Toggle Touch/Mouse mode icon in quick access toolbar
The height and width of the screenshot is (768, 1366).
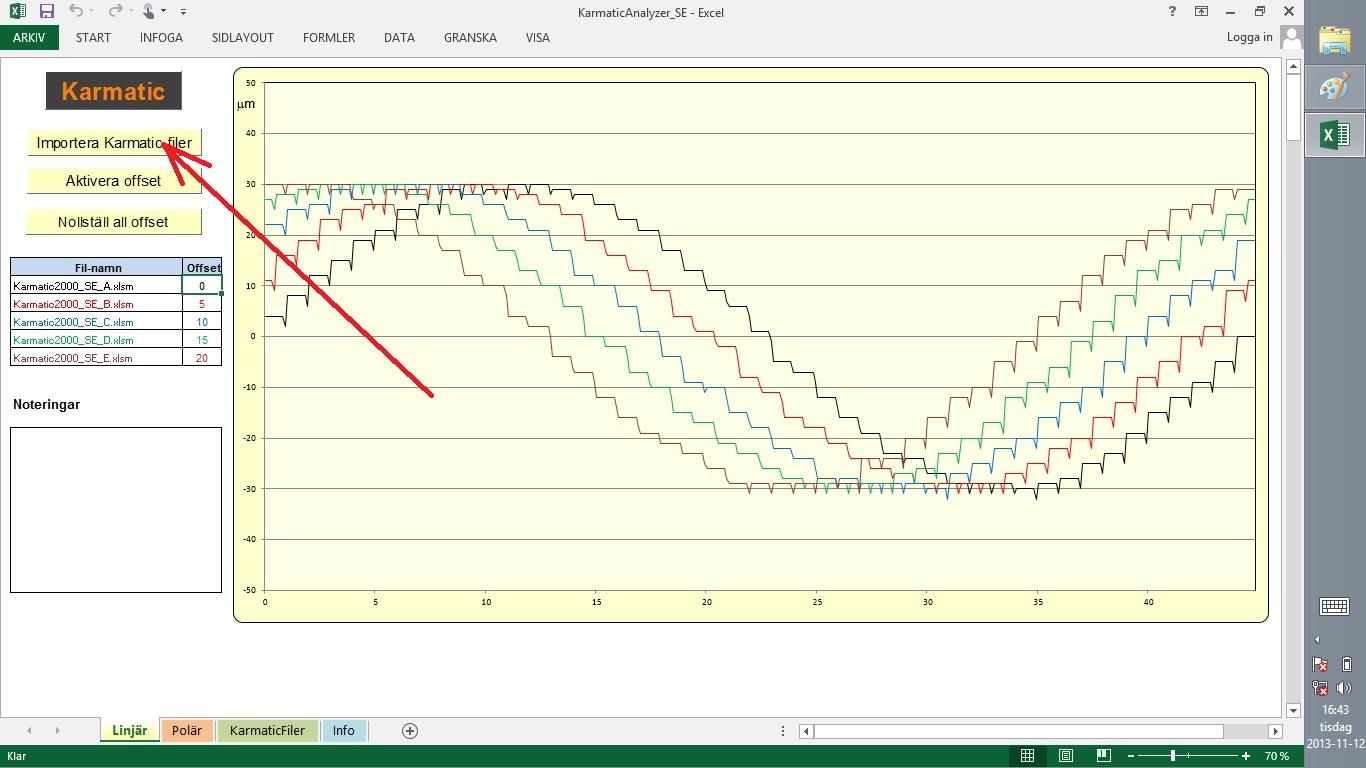tap(149, 11)
